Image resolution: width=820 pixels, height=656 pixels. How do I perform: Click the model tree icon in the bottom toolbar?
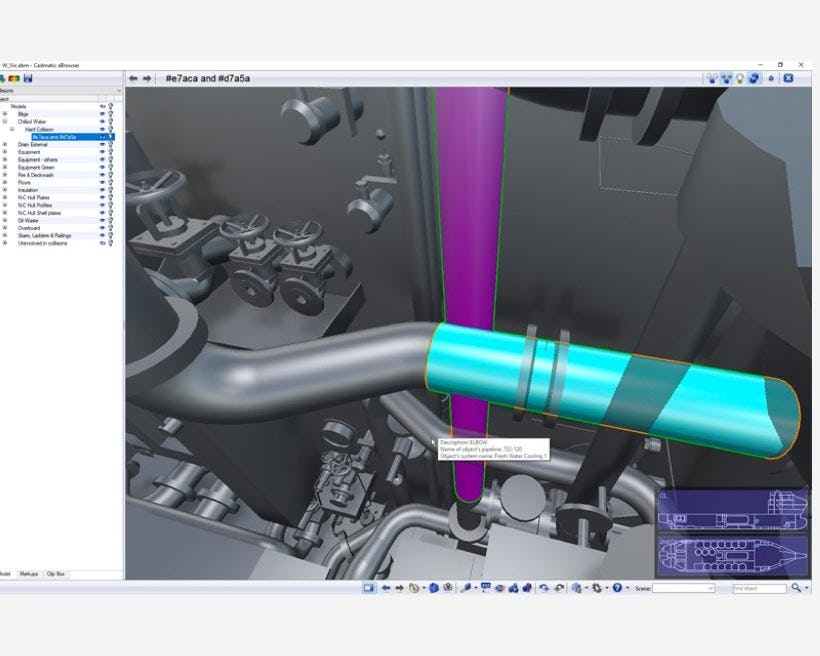[576, 588]
